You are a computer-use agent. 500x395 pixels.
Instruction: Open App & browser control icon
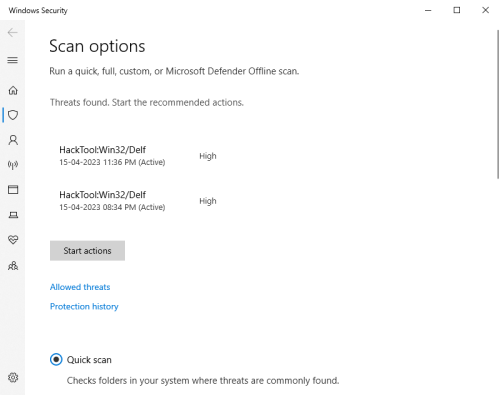point(13,190)
